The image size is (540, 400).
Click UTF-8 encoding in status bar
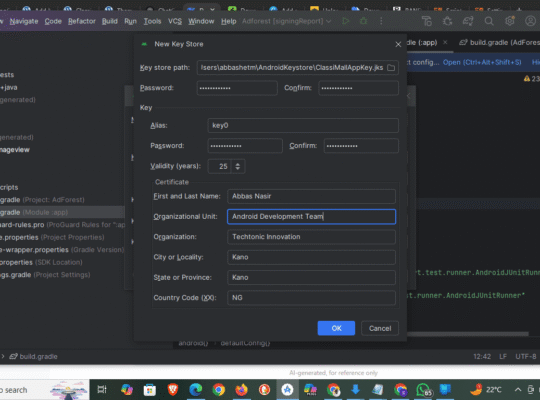click(x=526, y=357)
